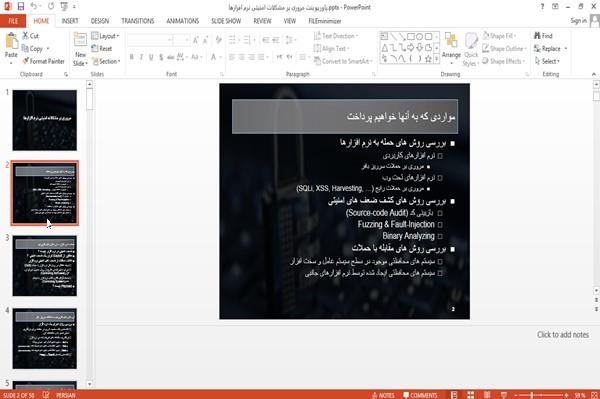Fit slide to current window icon
Screen dimensions: 600x399
[594, 395]
